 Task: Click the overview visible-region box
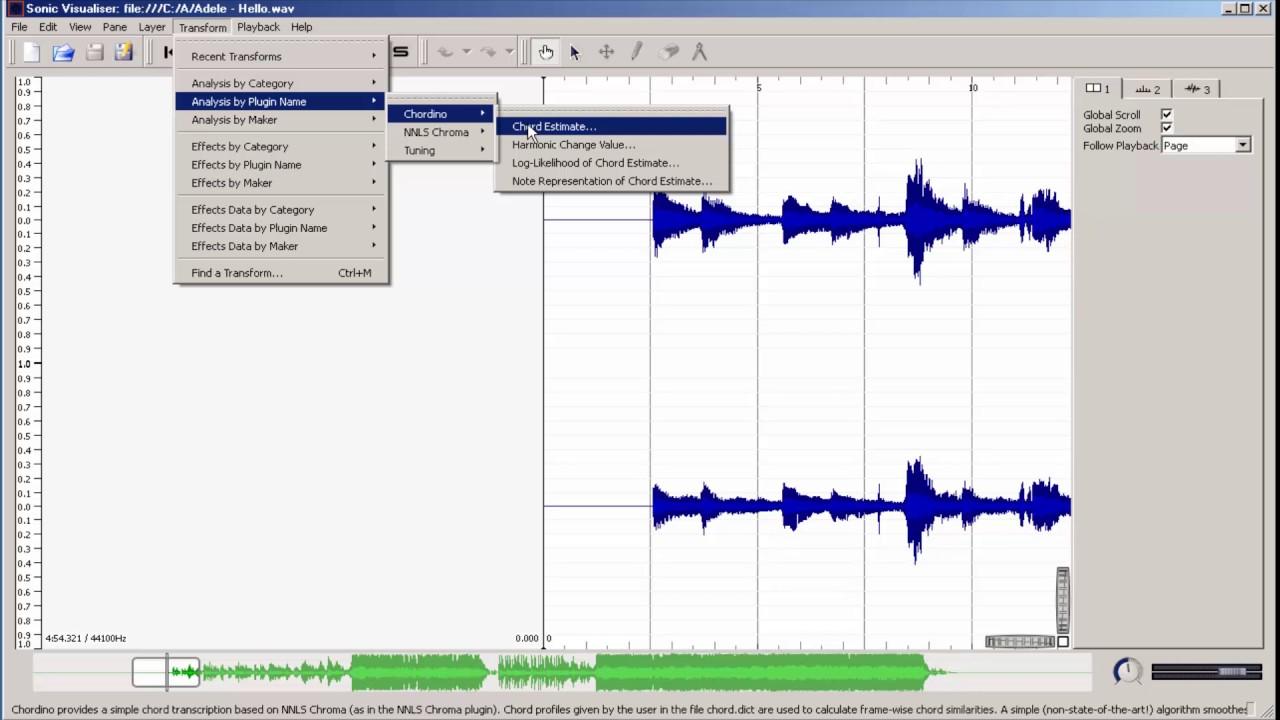166,672
